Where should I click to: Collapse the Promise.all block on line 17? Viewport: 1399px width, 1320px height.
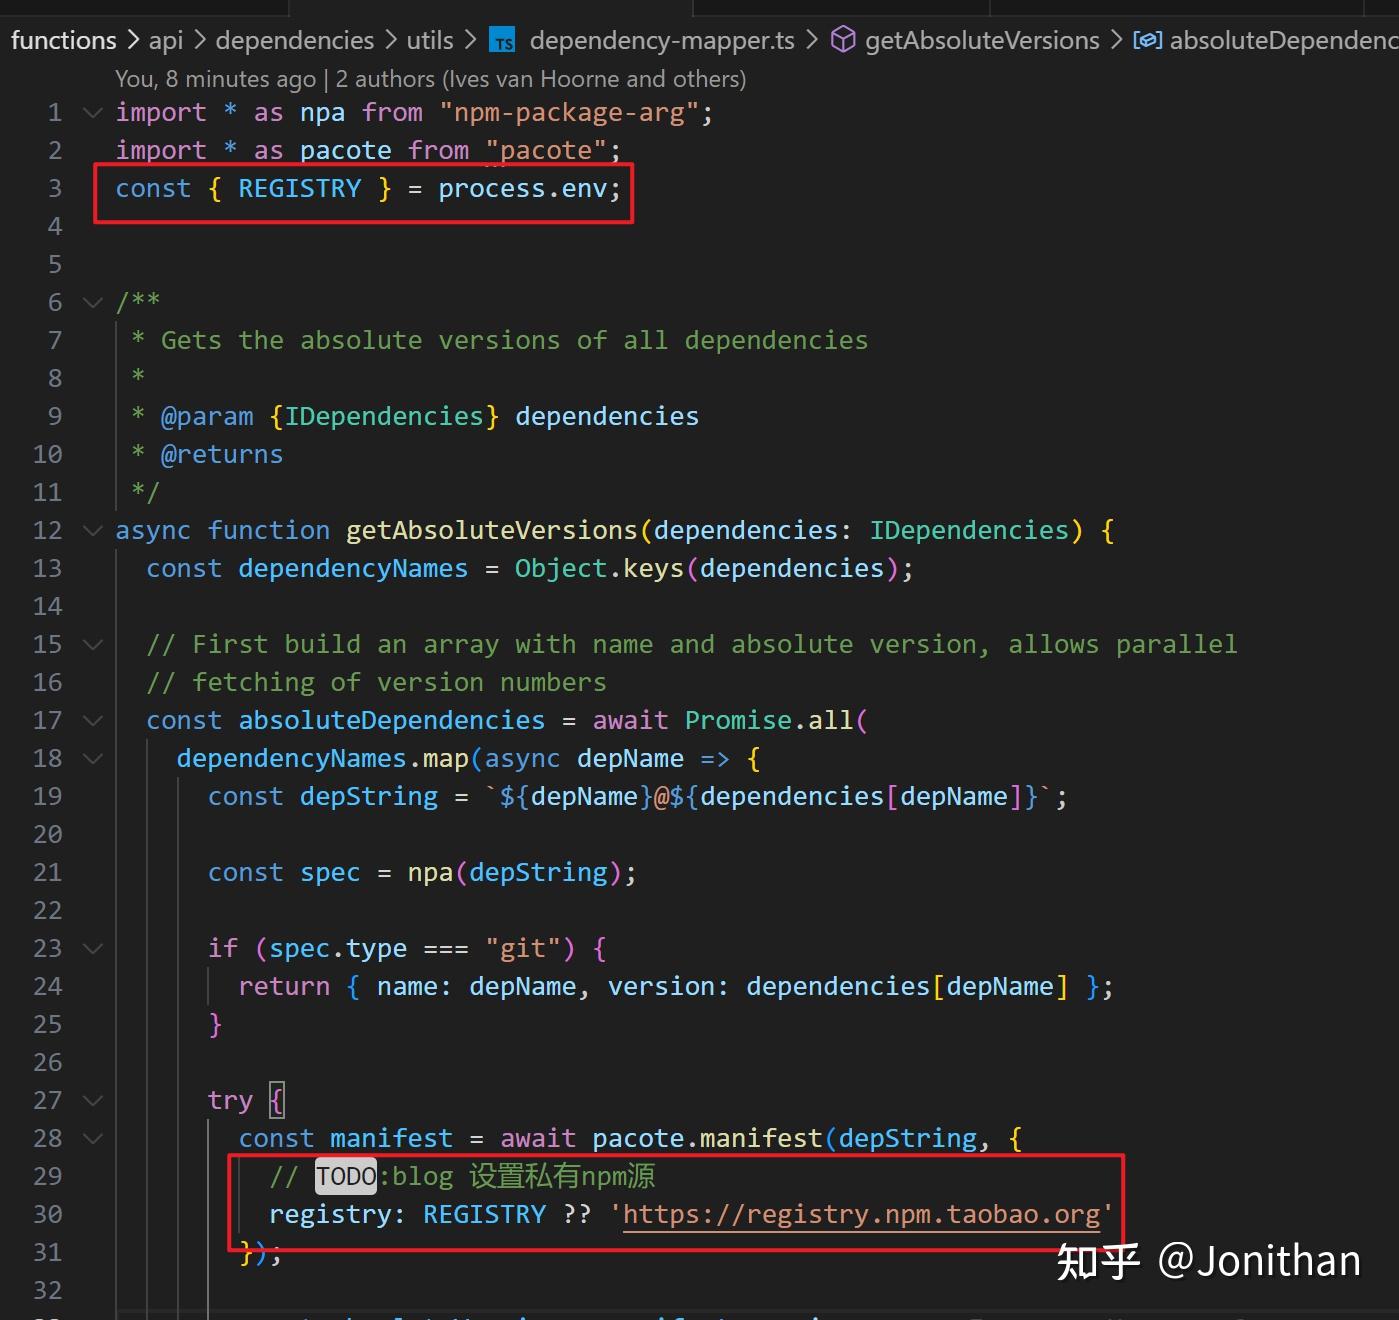(92, 719)
